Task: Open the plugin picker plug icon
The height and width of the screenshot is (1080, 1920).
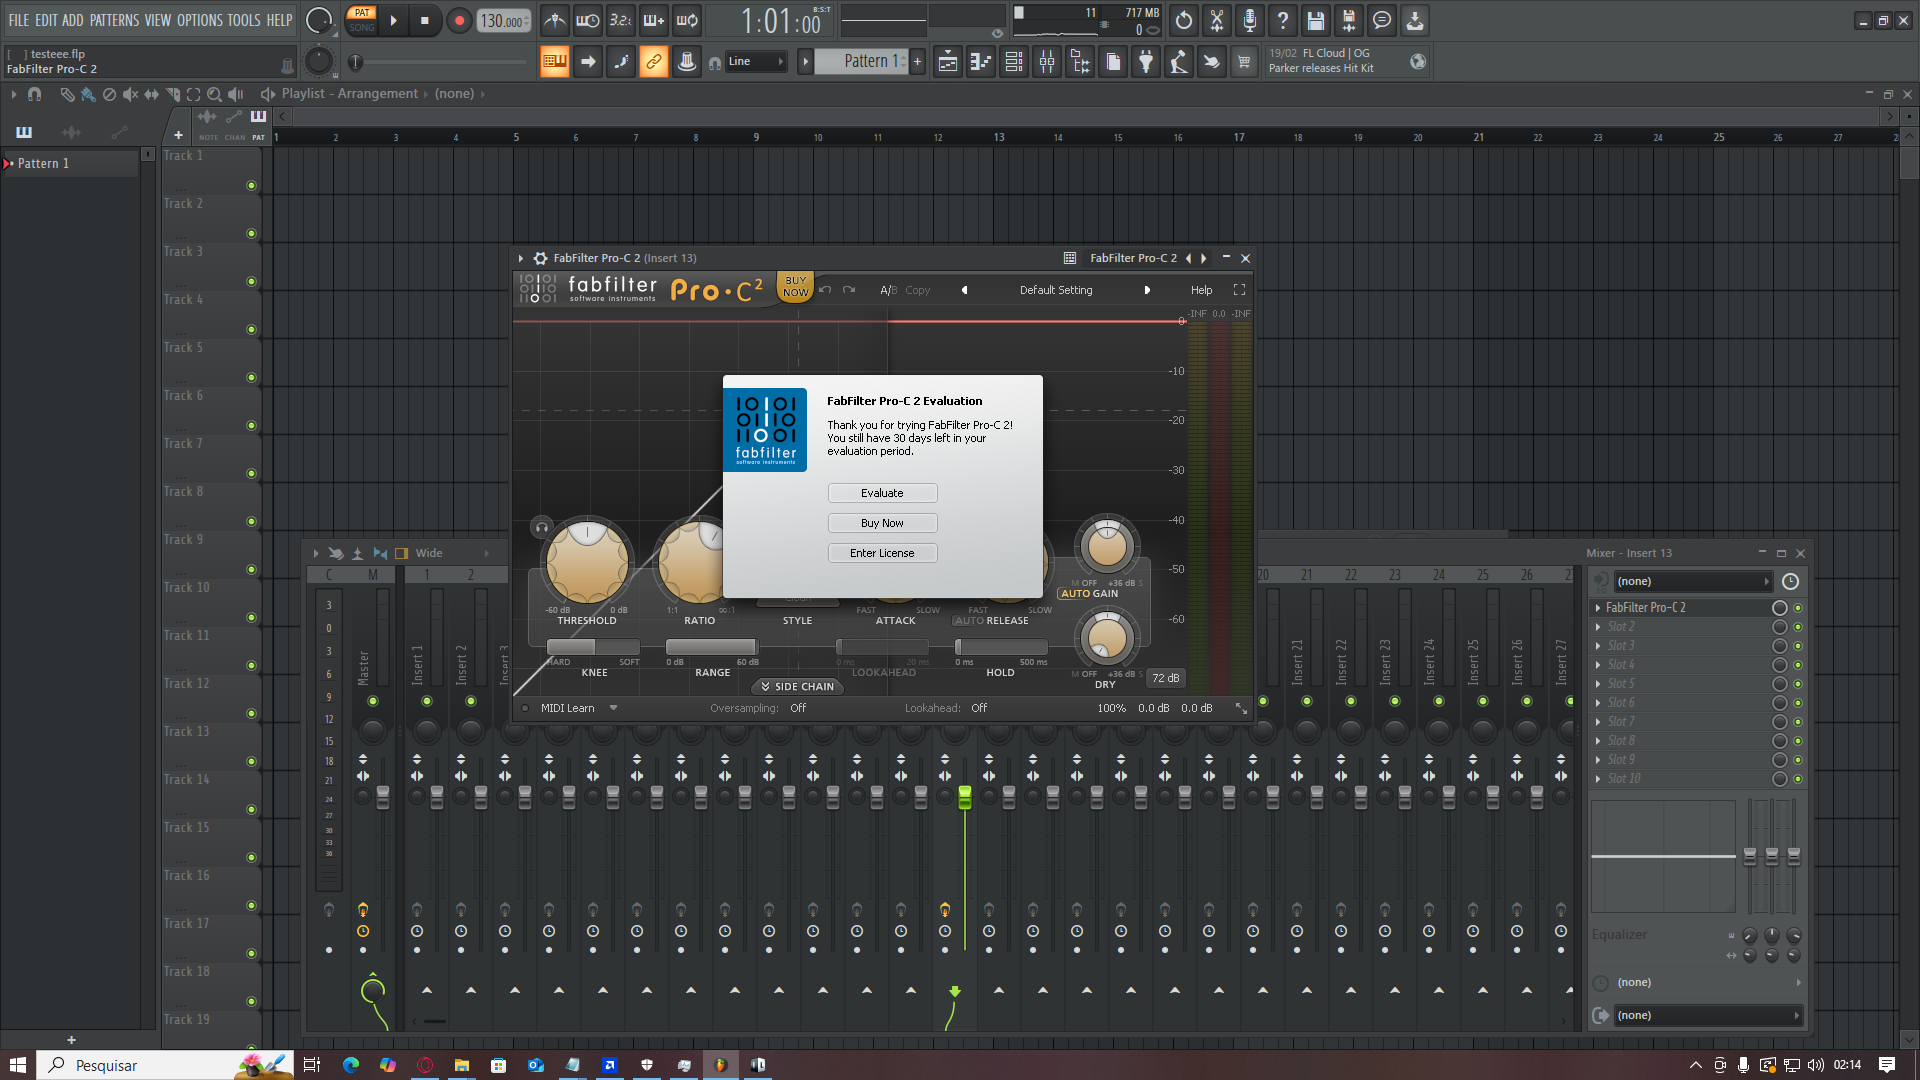Action: [1146, 62]
